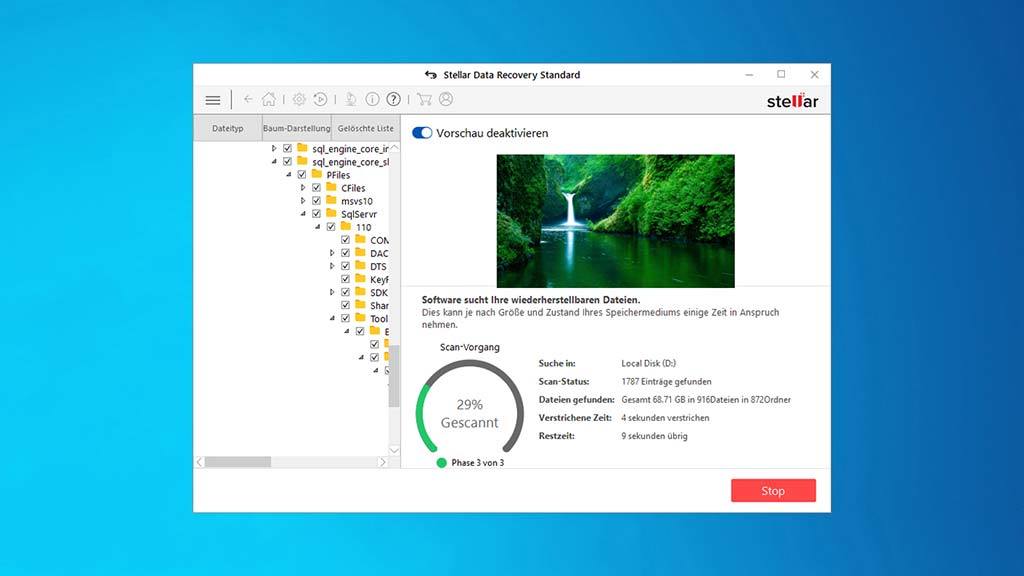Expand the CFiles tree node
Image resolution: width=1024 pixels, height=576 pixels.
click(303, 187)
